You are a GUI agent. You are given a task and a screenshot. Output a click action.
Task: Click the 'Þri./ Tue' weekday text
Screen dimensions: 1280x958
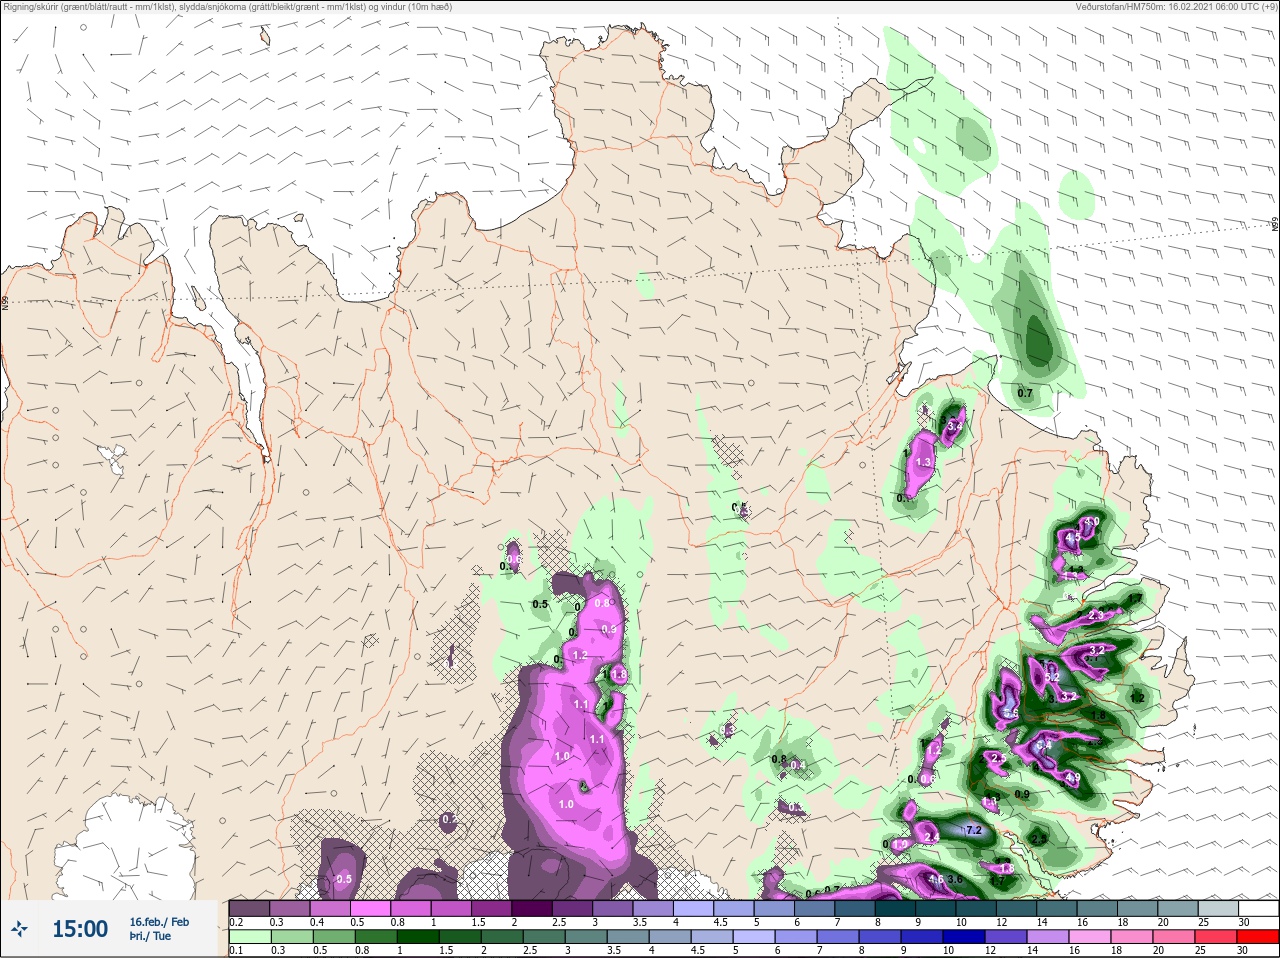click(x=150, y=936)
